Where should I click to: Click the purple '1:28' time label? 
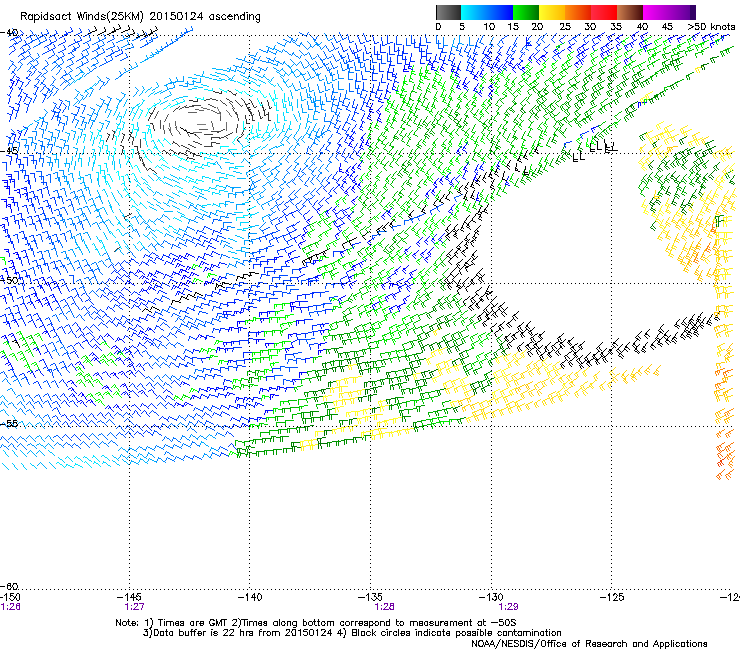[x=384, y=607]
